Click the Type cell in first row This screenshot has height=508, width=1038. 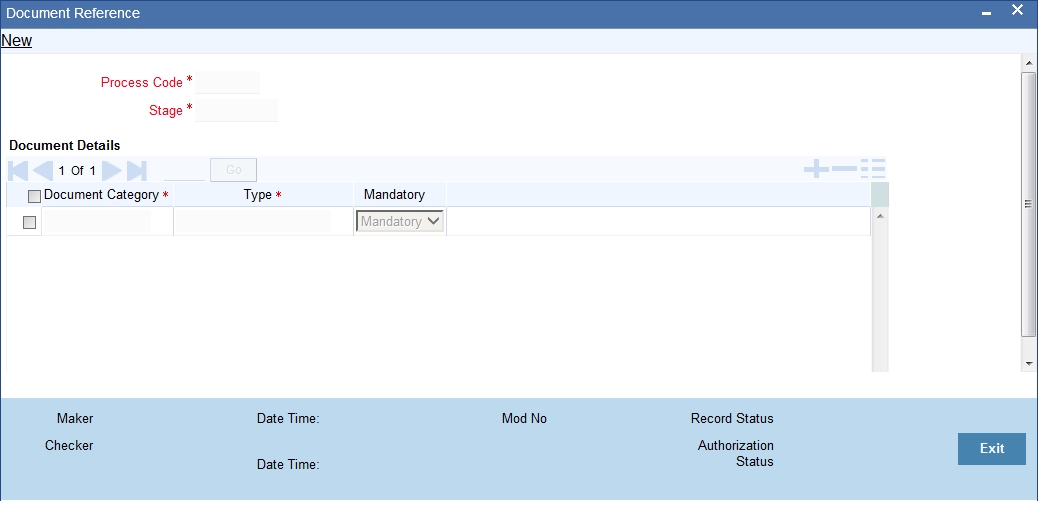[x=252, y=221]
